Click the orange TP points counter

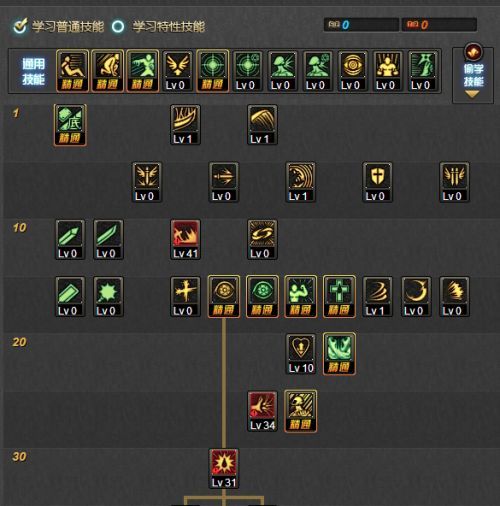[x=439, y=25]
